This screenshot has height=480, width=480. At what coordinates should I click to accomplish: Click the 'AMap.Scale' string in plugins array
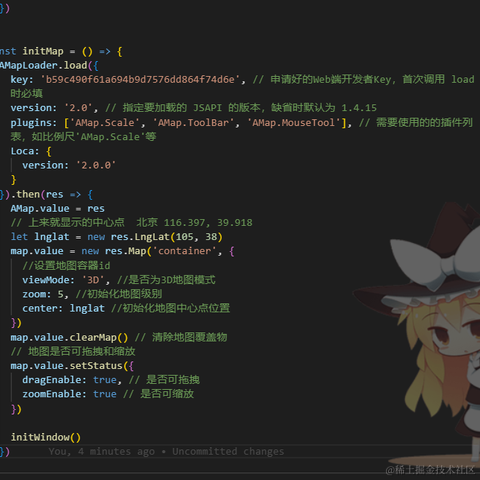coord(105,123)
